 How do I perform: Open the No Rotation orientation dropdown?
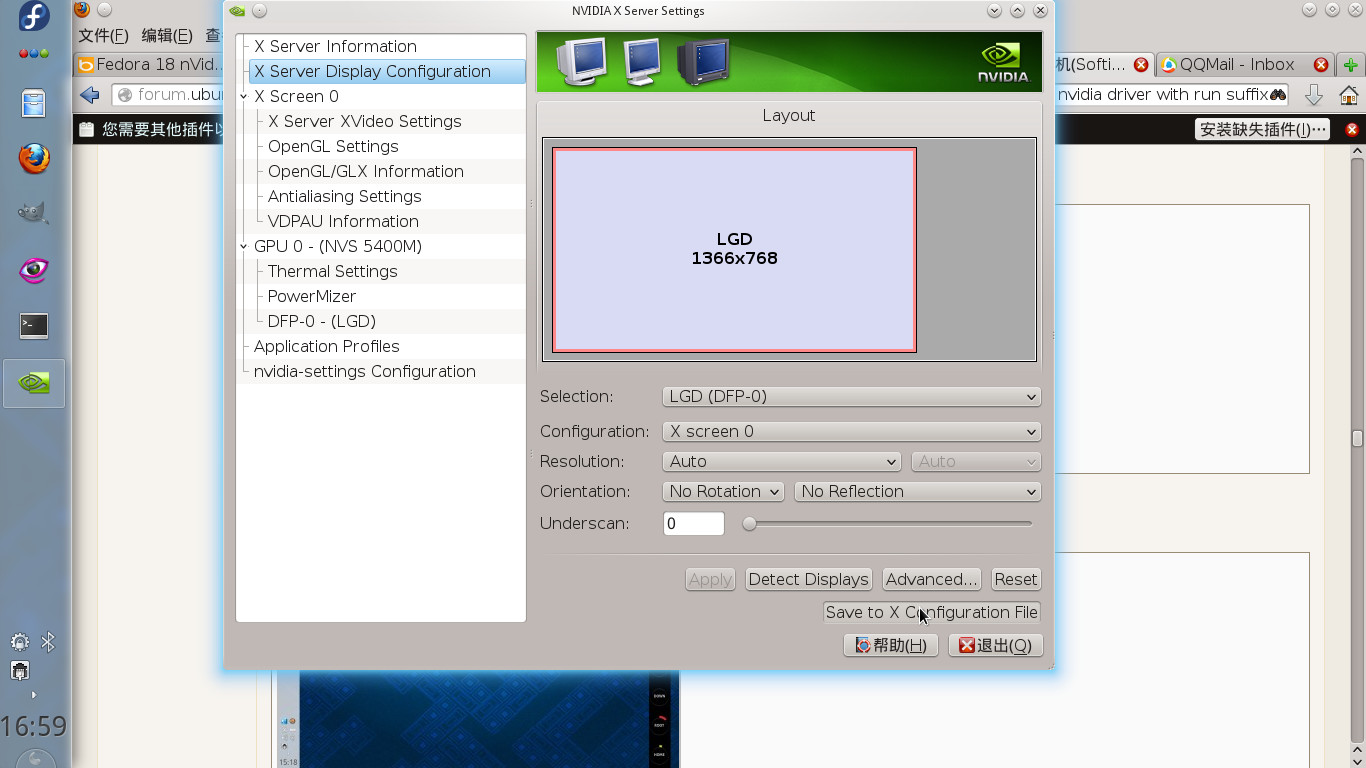coord(723,492)
